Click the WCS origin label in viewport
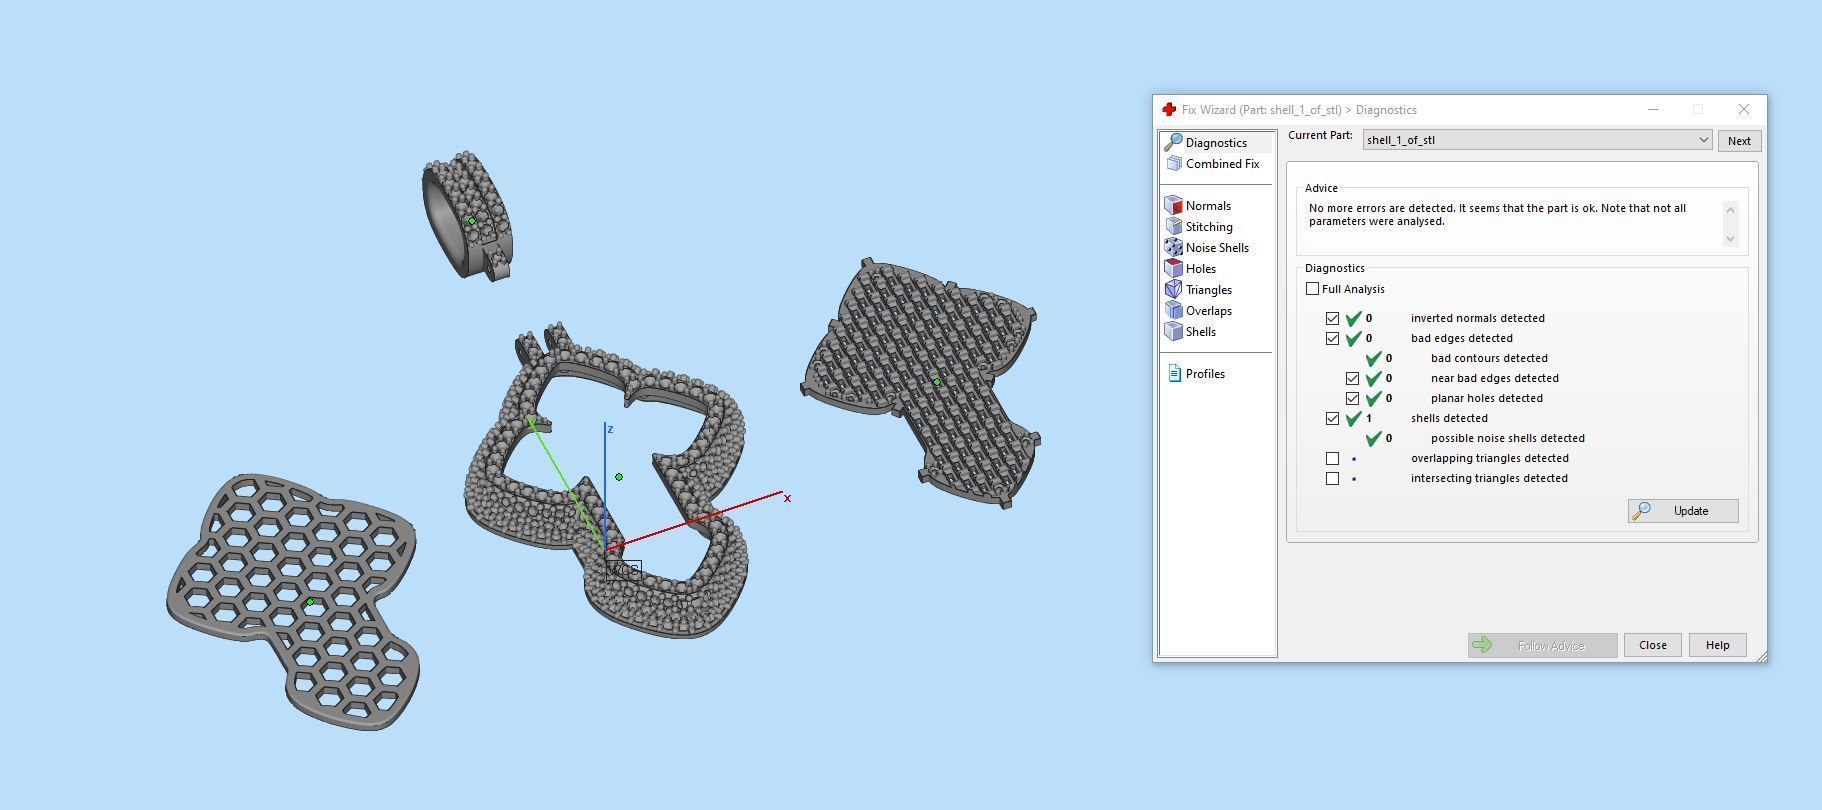The height and width of the screenshot is (810, 1822). [623, 570]
